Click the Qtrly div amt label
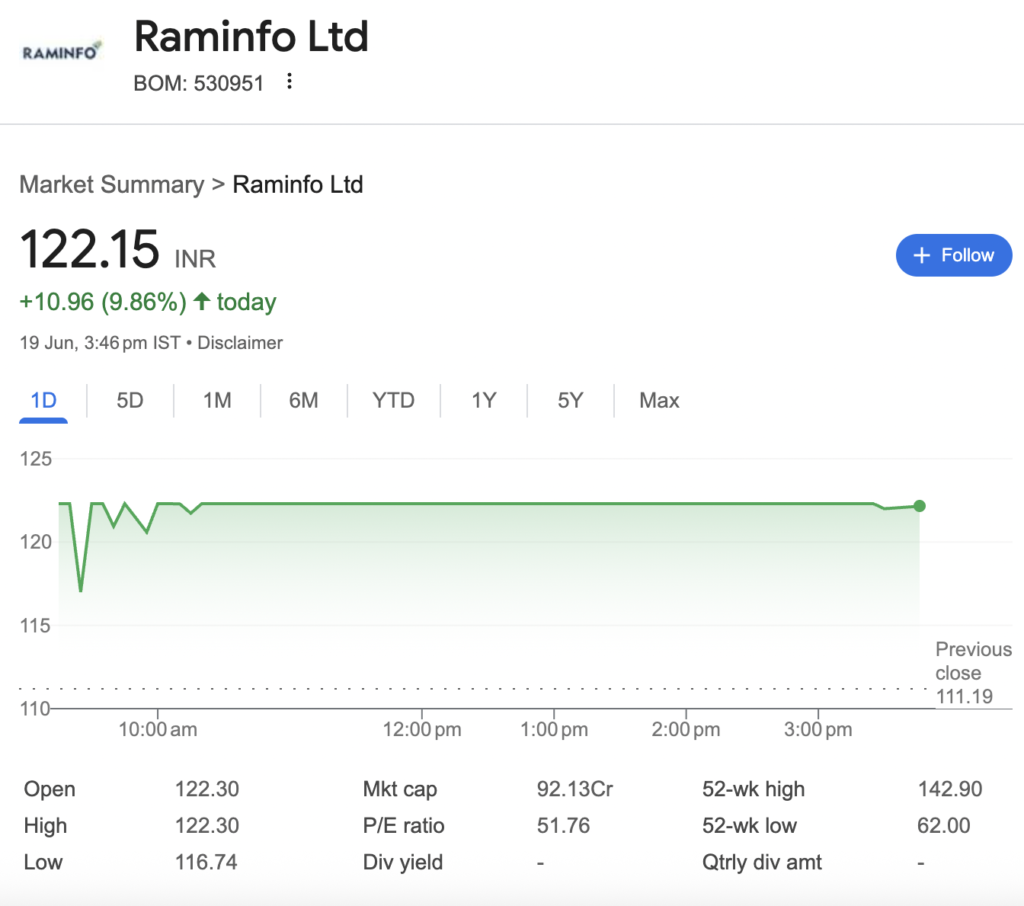The image size is (1024, 906). [x=762, y=862]
